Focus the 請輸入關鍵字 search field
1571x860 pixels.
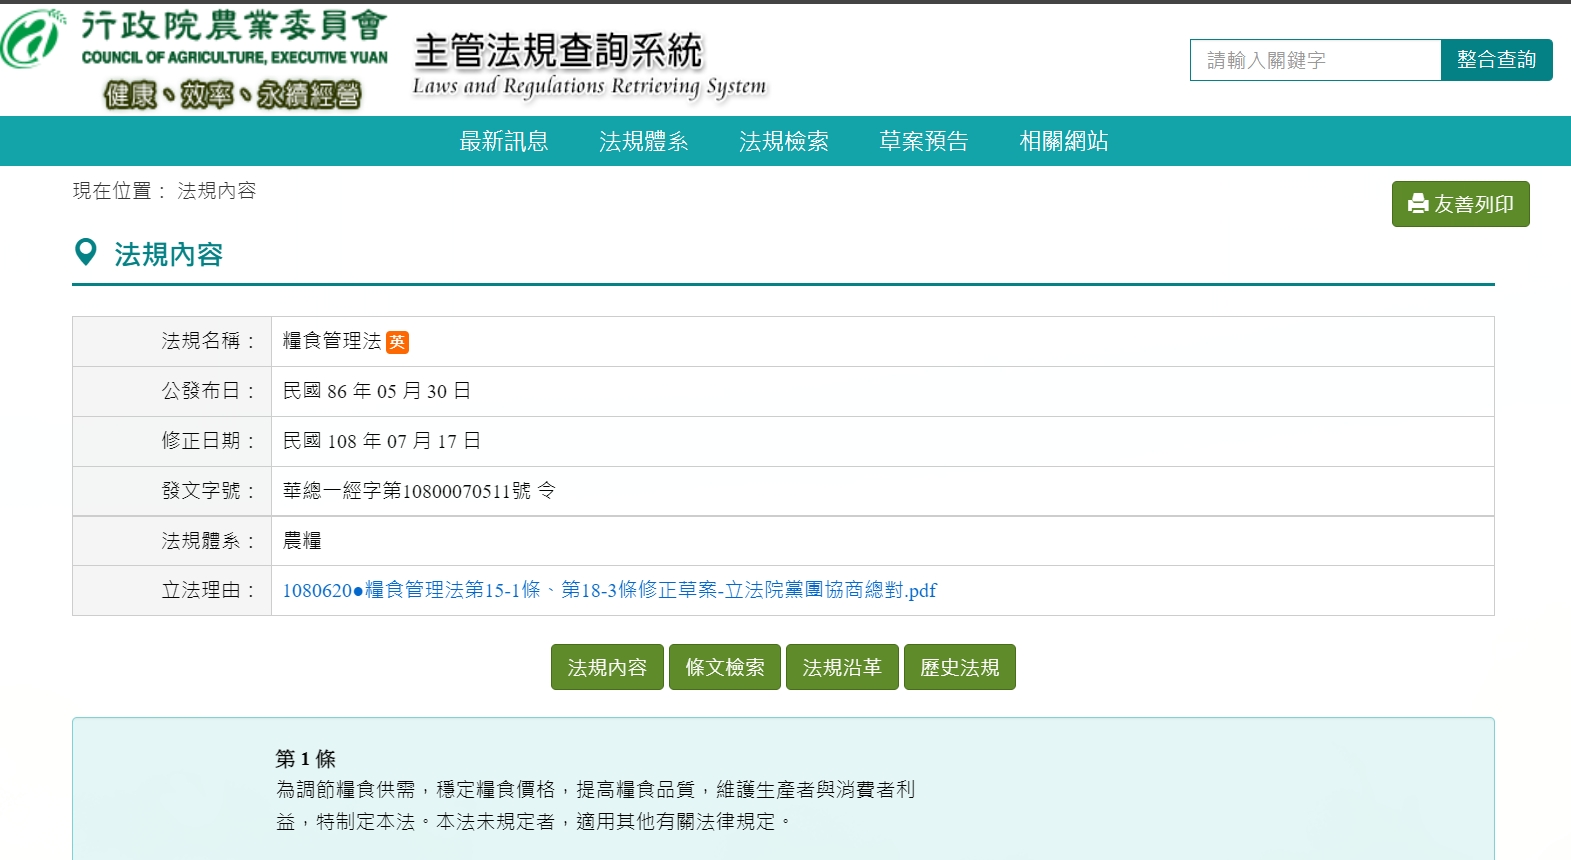[1314, 60]
